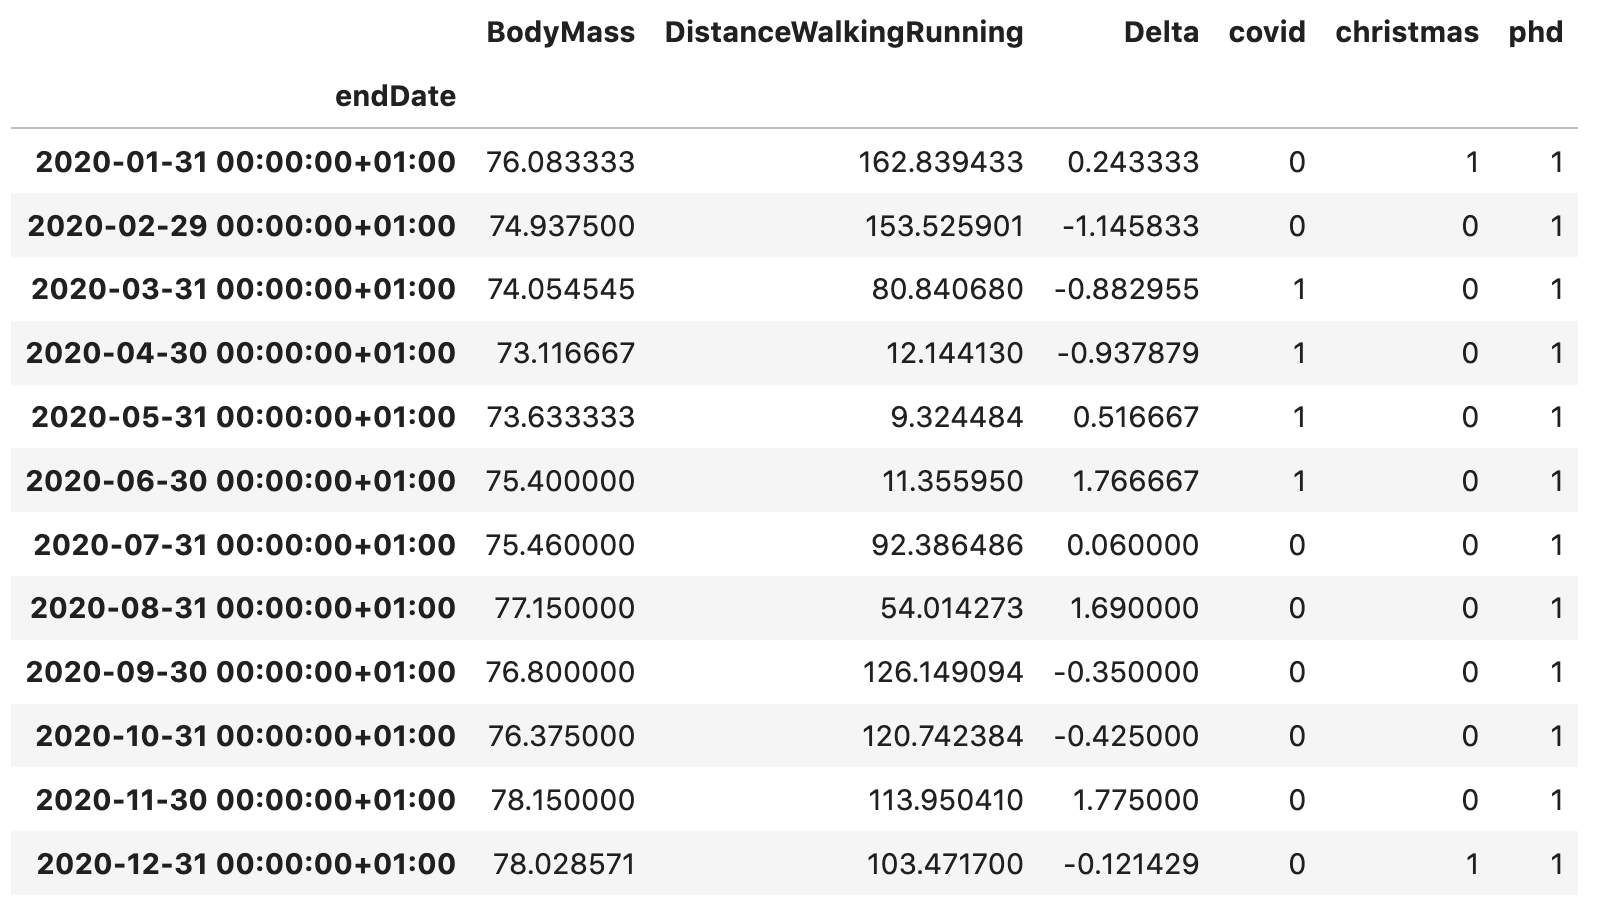
Task: Click BodyMass value 77.150000
Action: [564, 609]
